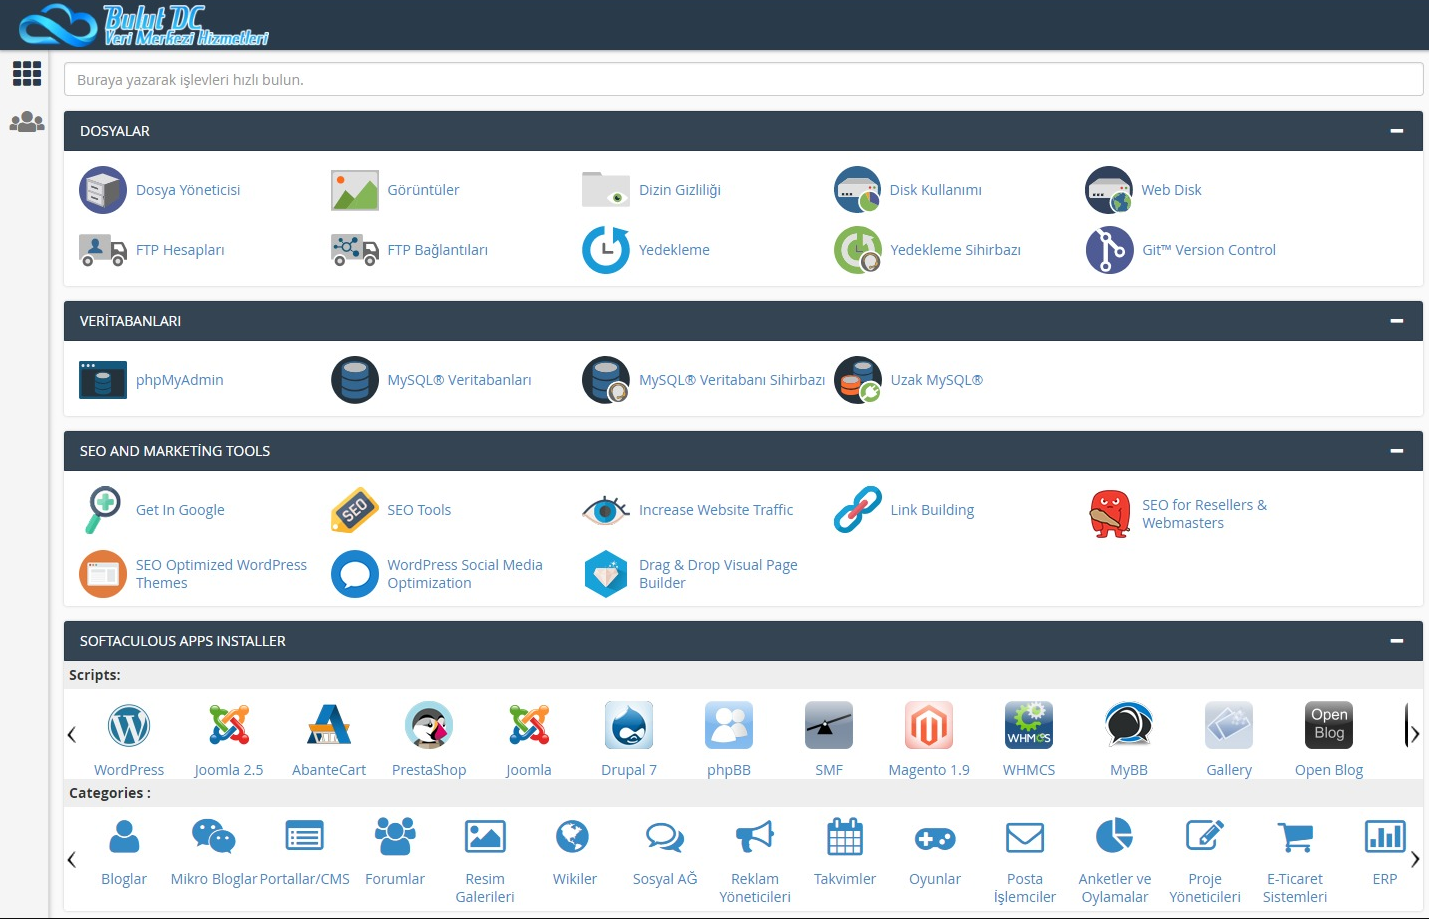Show more categories with right arrow
The height and width of the screenshot is (919, 1429).
pyautogui.click(x=1415, y=860)
